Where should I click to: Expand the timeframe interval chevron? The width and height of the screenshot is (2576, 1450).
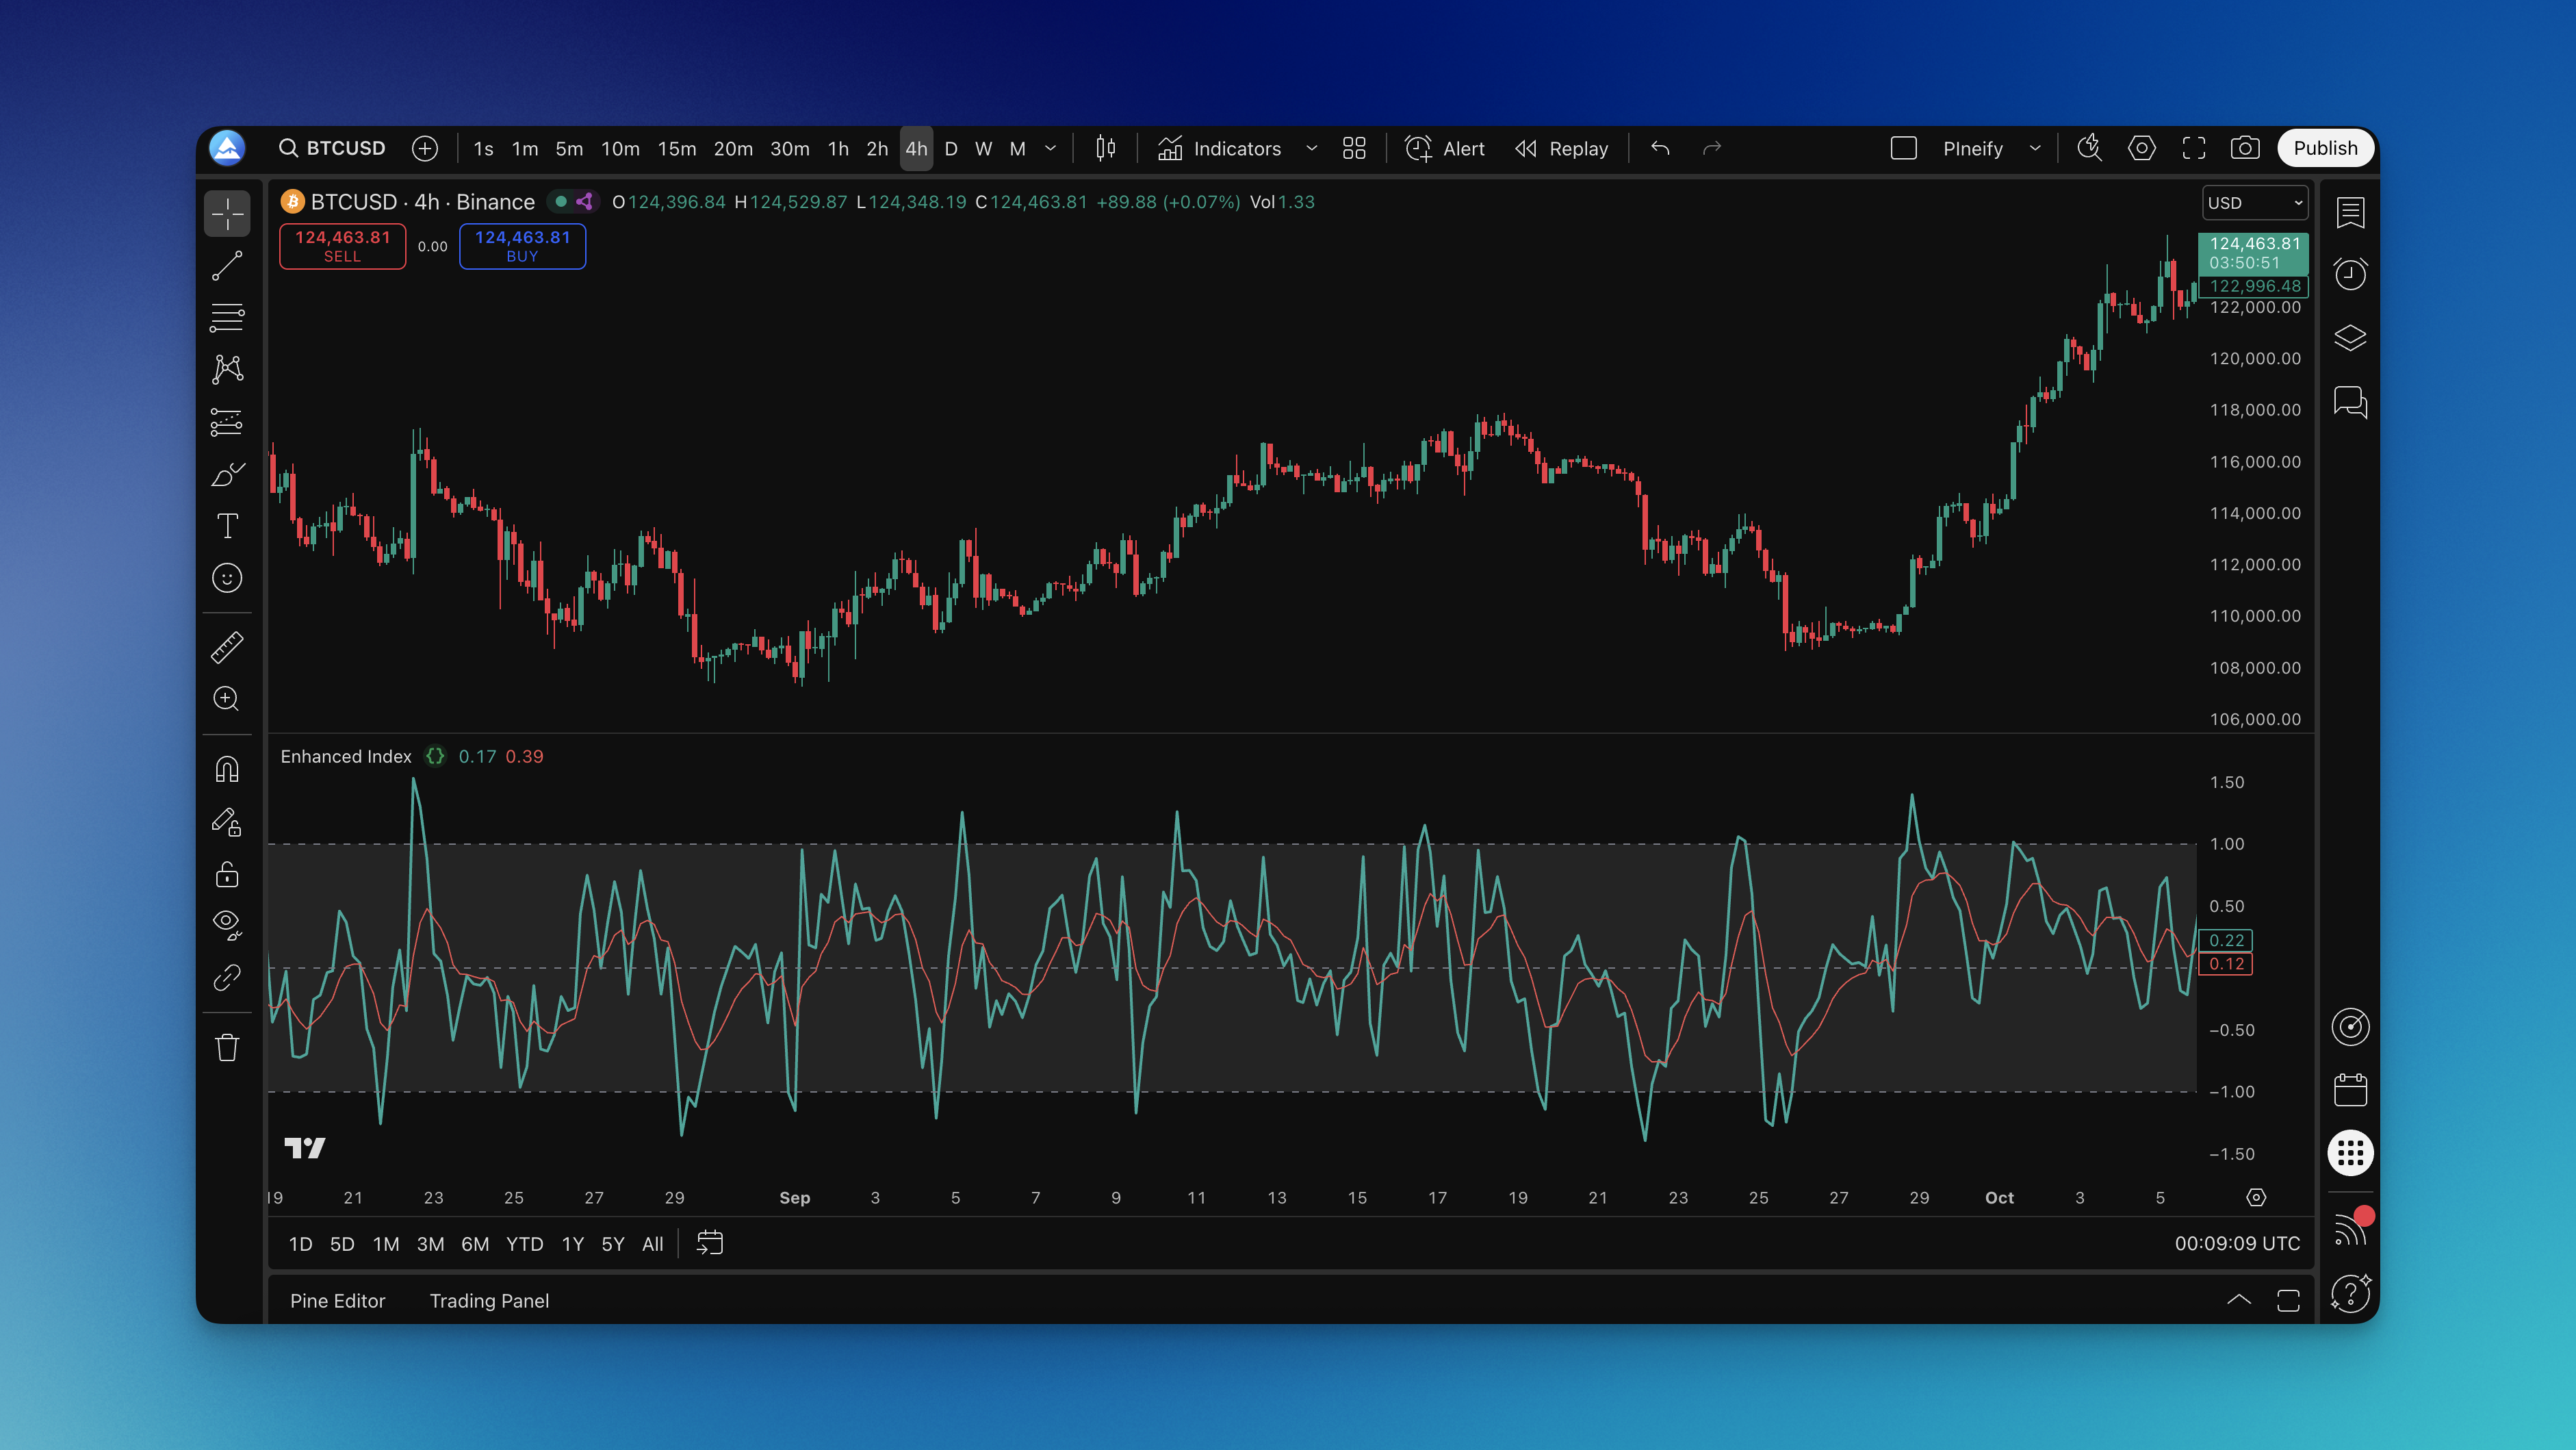point(1050,148)
